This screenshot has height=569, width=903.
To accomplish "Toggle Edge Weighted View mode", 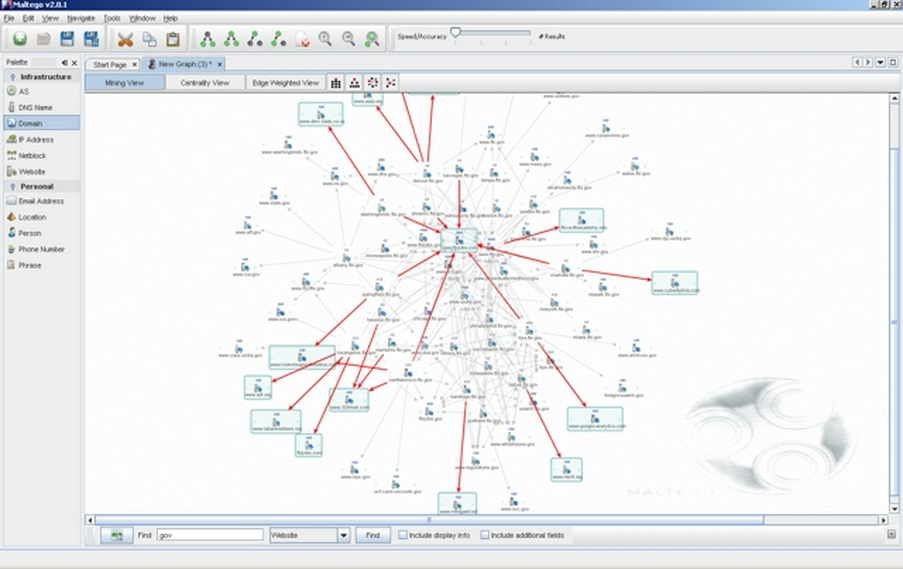I will tap(285, 83).
